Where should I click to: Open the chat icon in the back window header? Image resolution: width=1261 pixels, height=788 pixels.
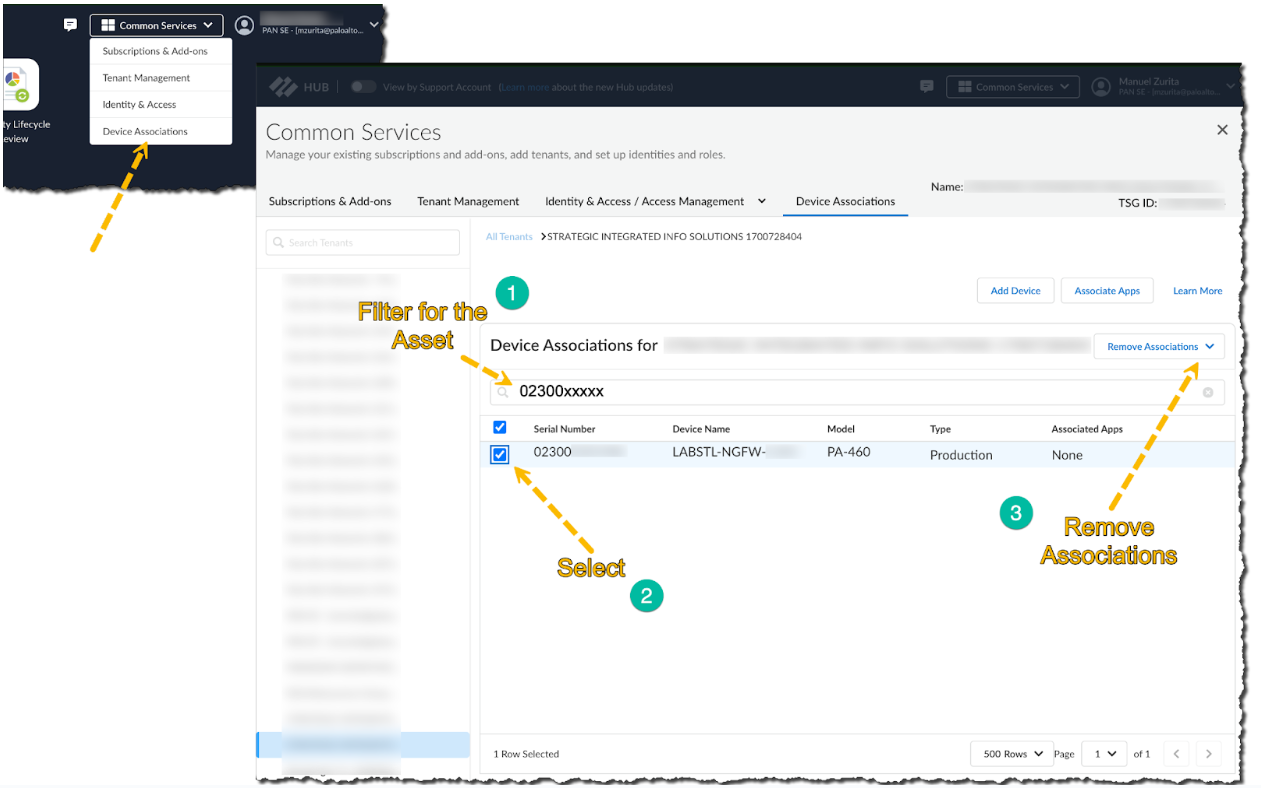(x=70, y=25)
